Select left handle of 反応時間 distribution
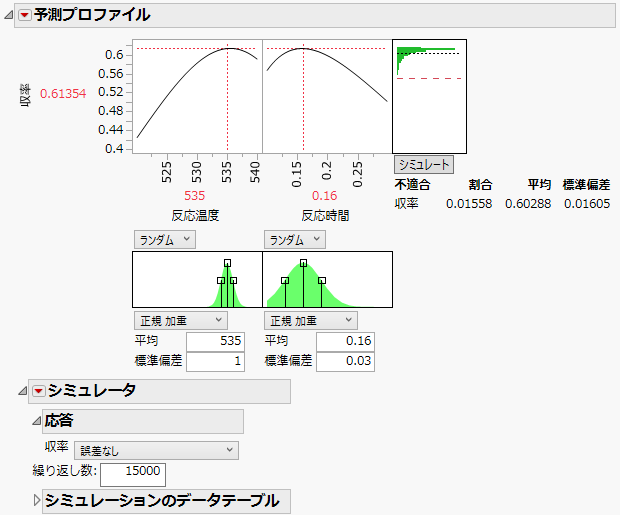The width and height of the screenshot is (620, 515). (x=285, y=280)
